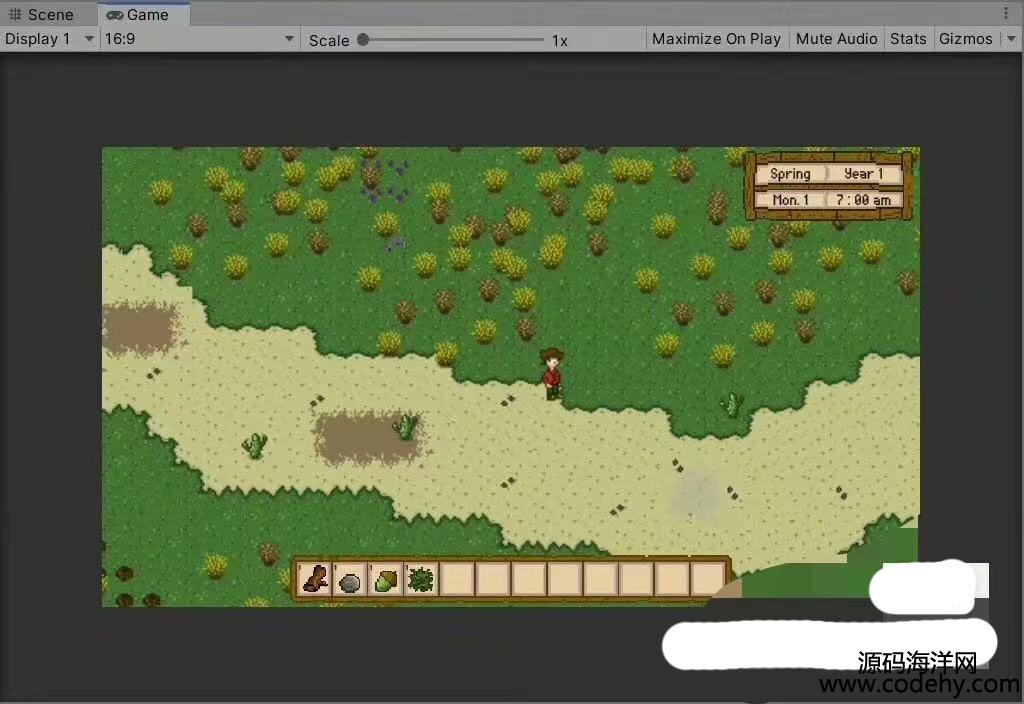Switch to the Scene tab

click(42, 14)
